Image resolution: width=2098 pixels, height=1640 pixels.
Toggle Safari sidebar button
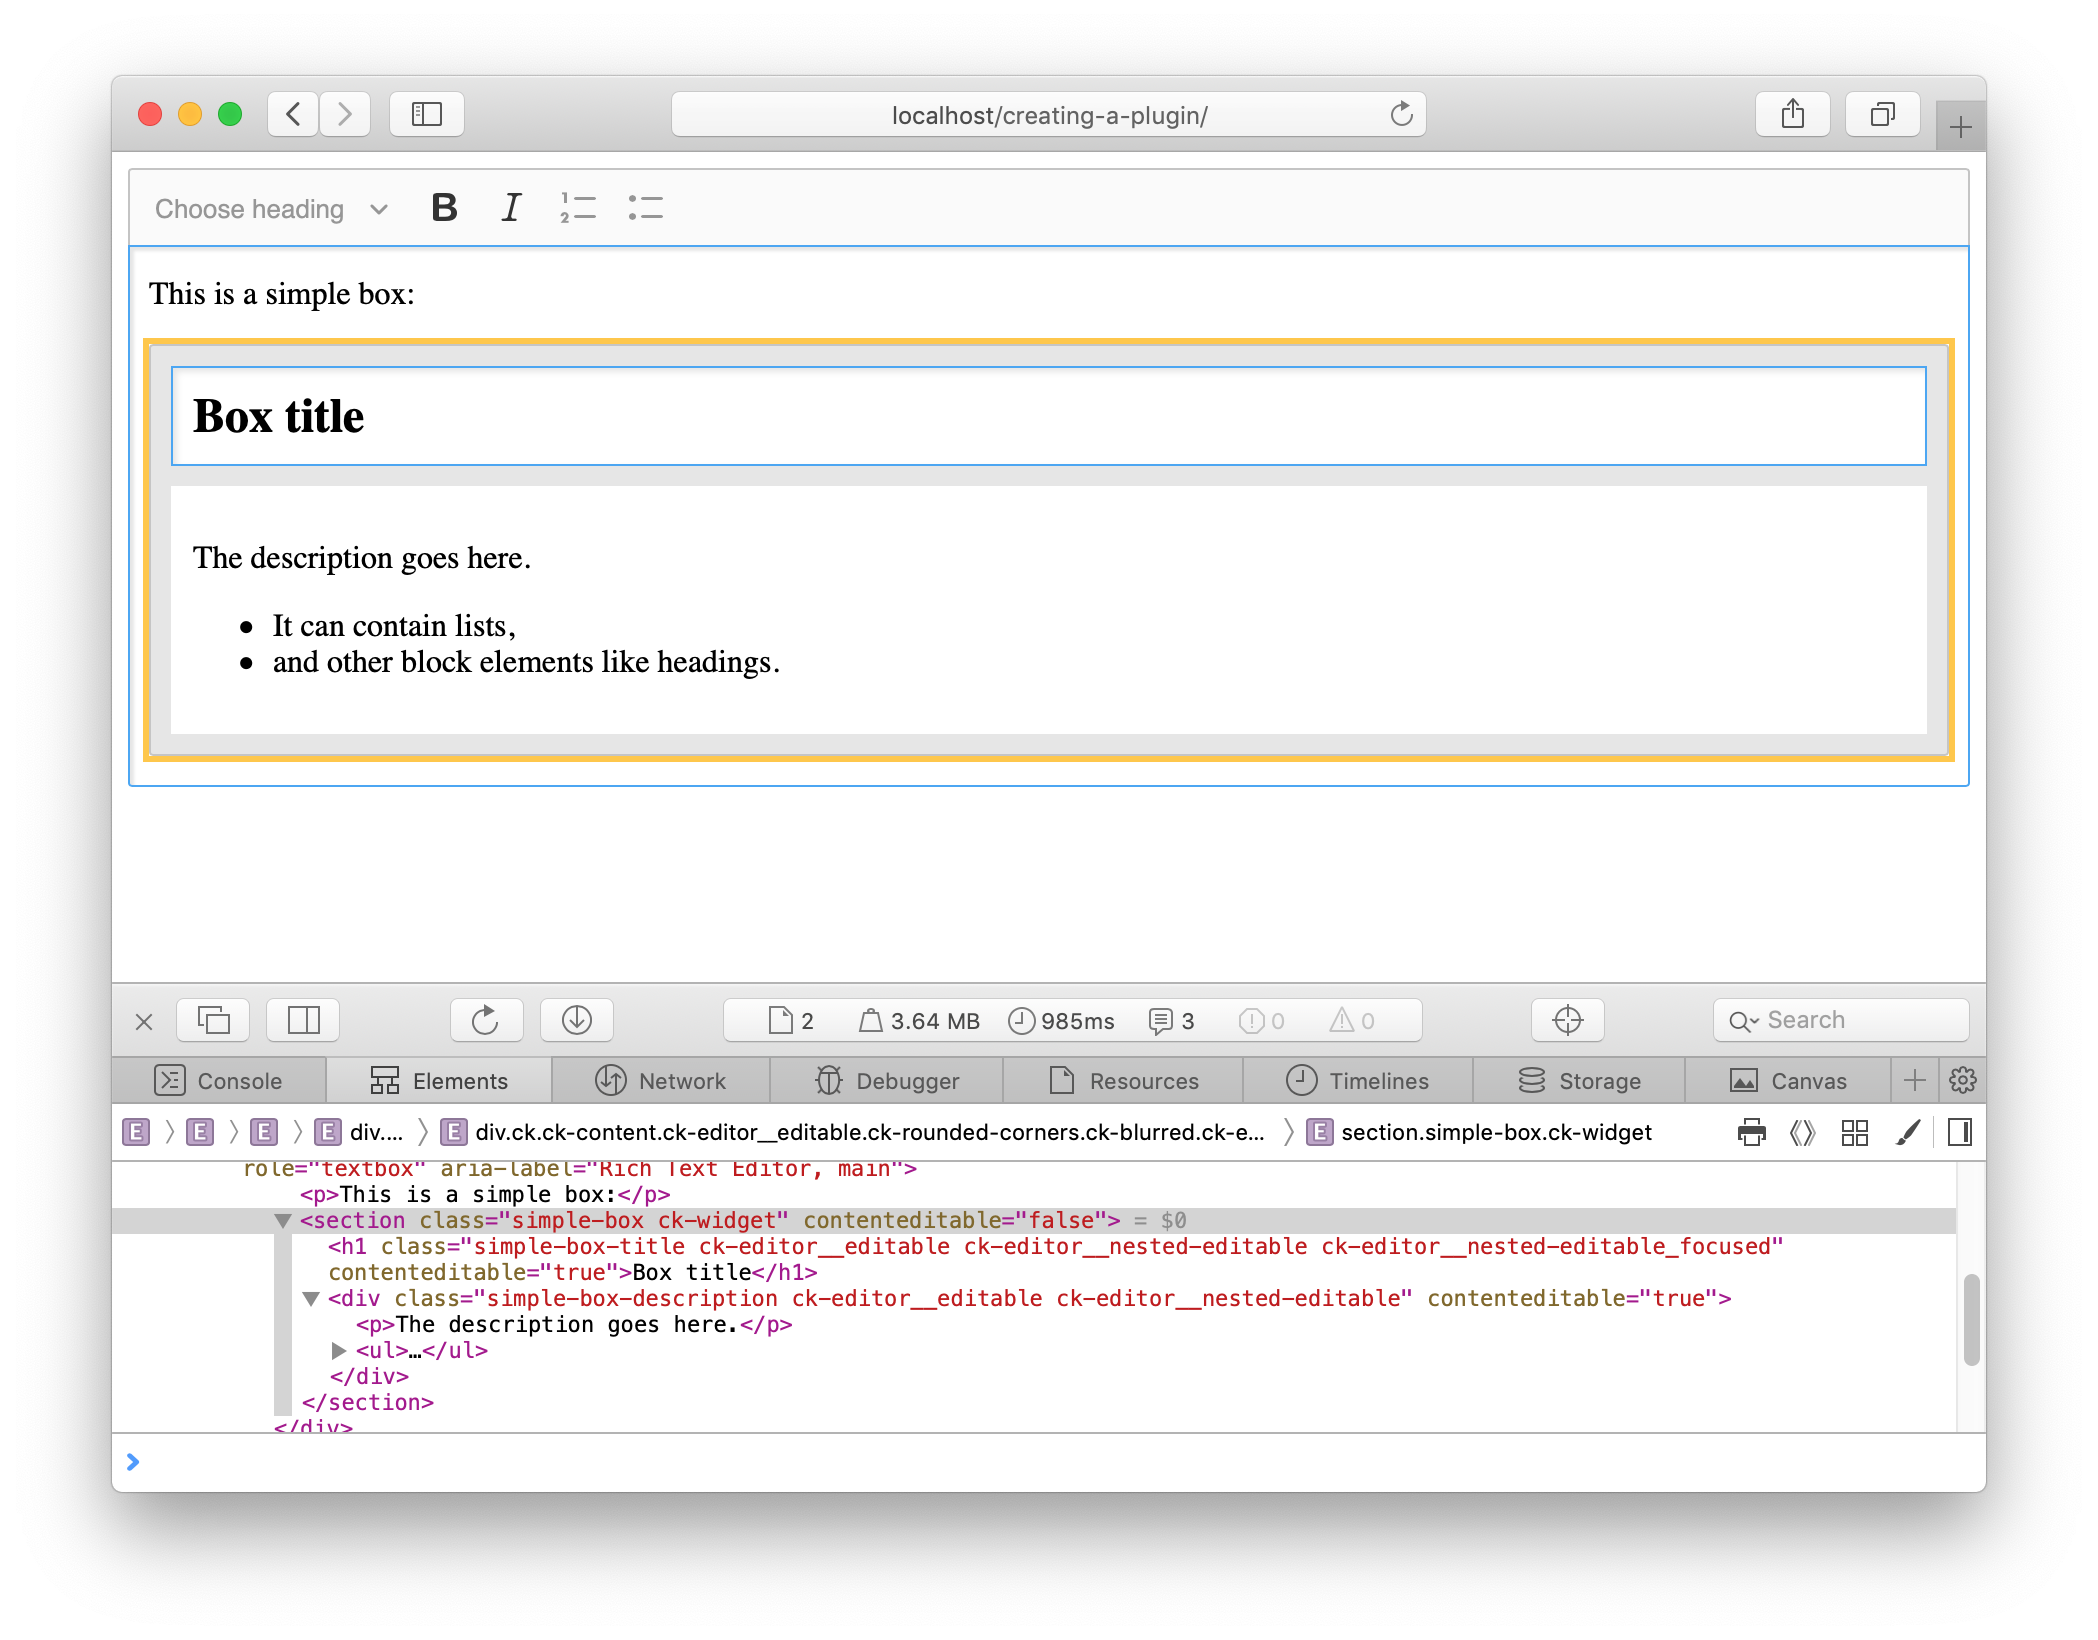[x=427, y=114]
